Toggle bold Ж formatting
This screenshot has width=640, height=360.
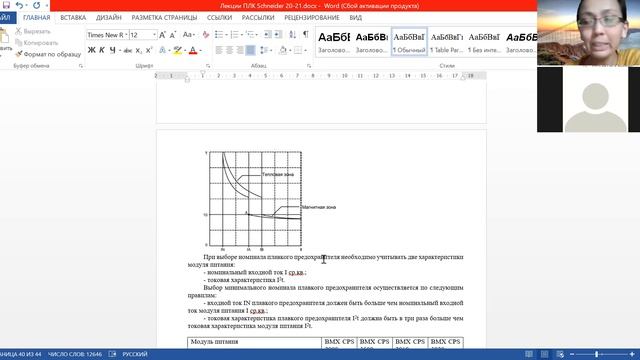[x=92, y=50]
